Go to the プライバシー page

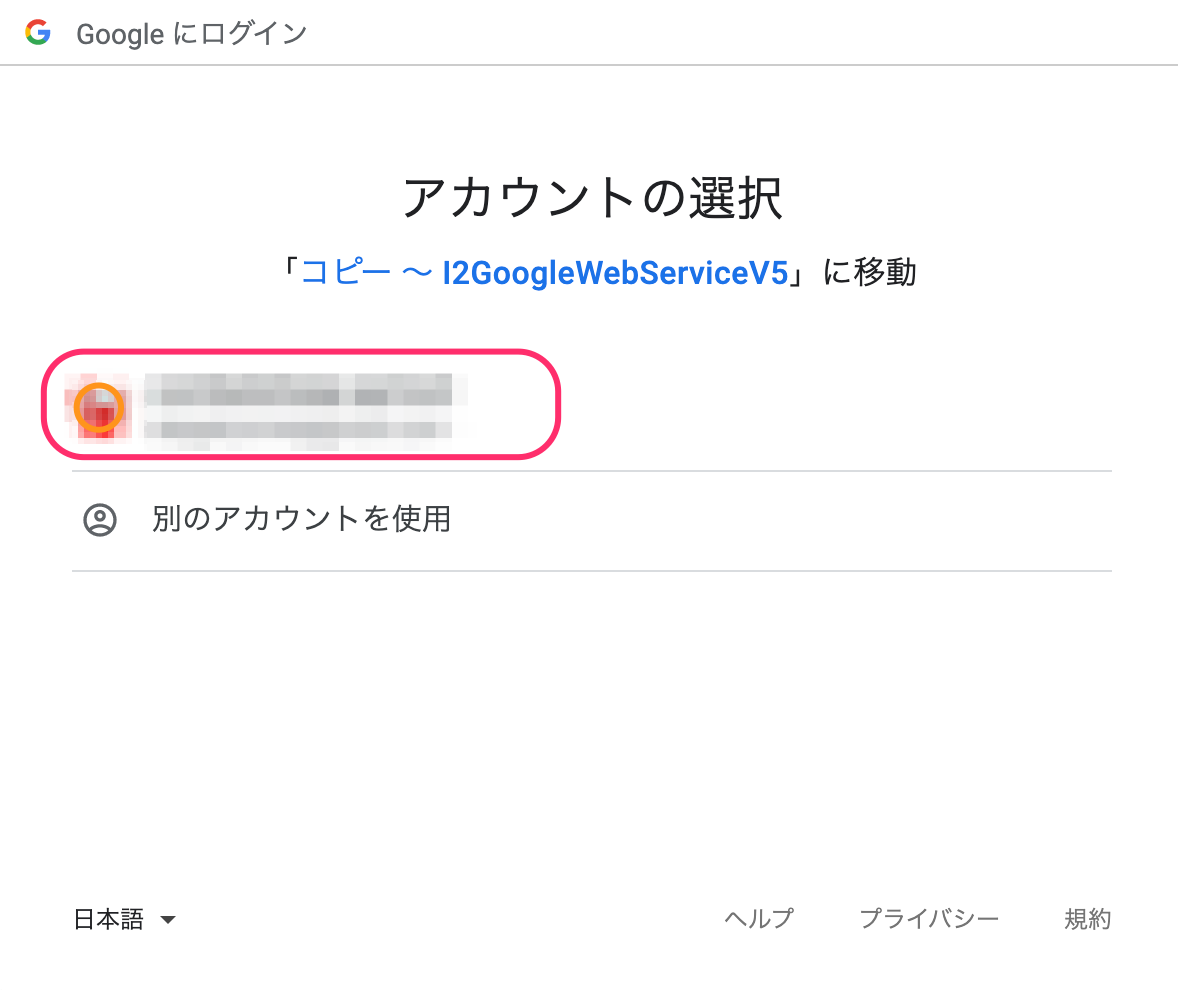(x=929, y=919)
